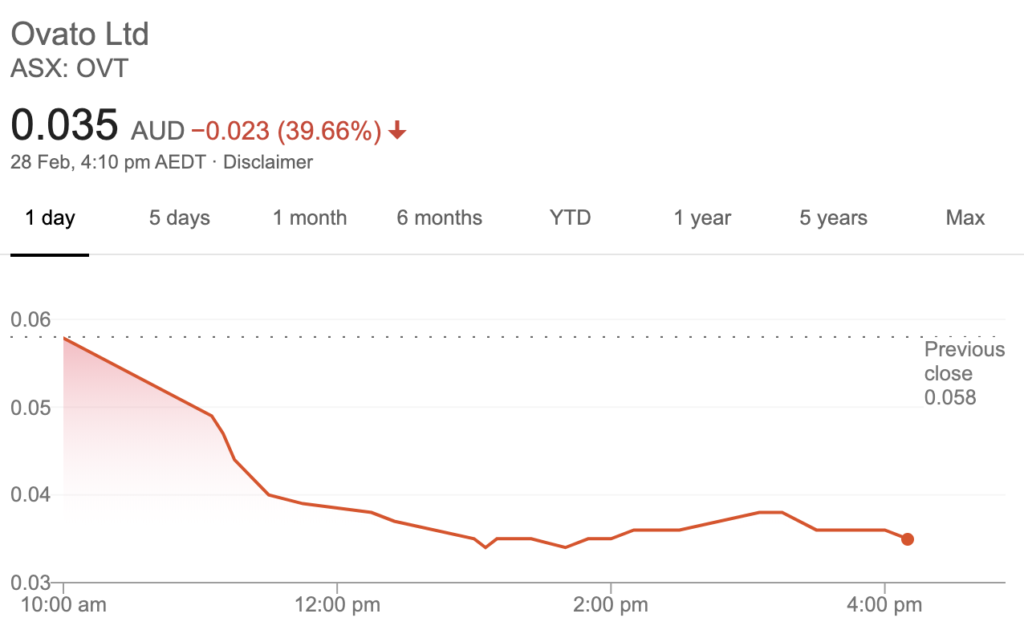The height and width of the screenshot is (630, 1024).
Task: Click the −0.023 (39.66%) change text
Action: [x=286, y=131]
